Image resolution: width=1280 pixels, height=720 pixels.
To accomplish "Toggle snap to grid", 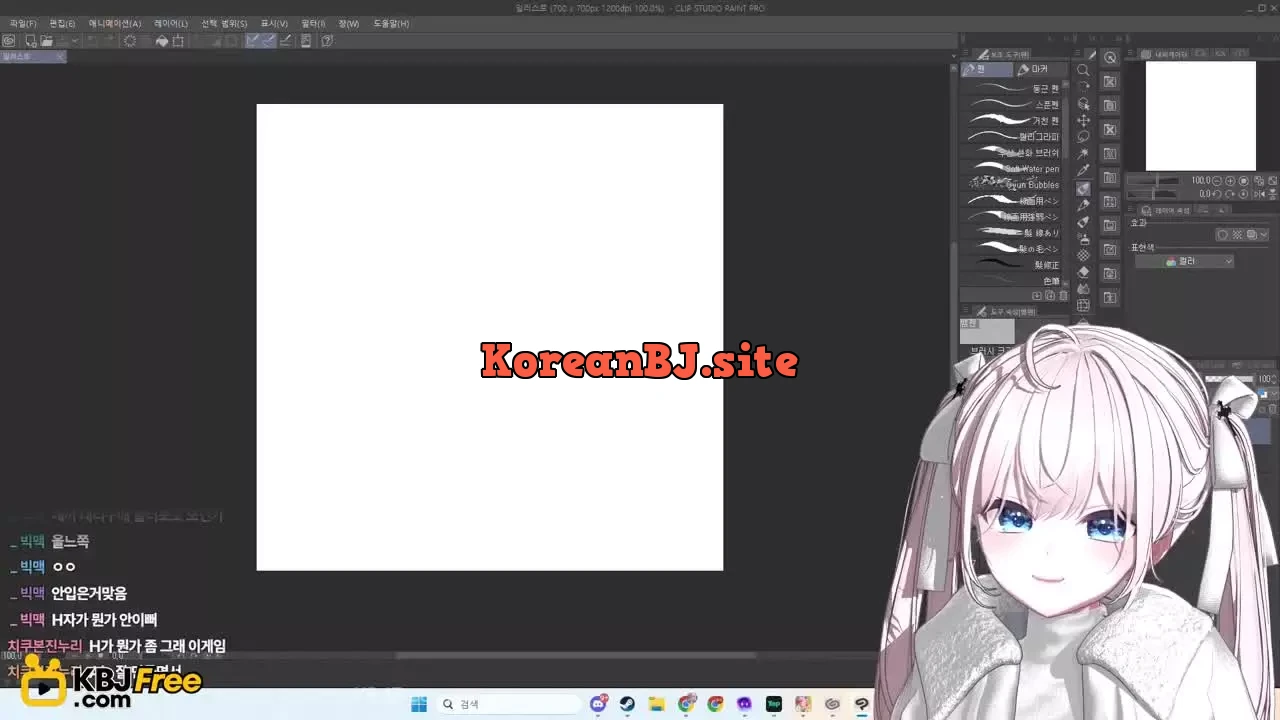I will [285, 41].
